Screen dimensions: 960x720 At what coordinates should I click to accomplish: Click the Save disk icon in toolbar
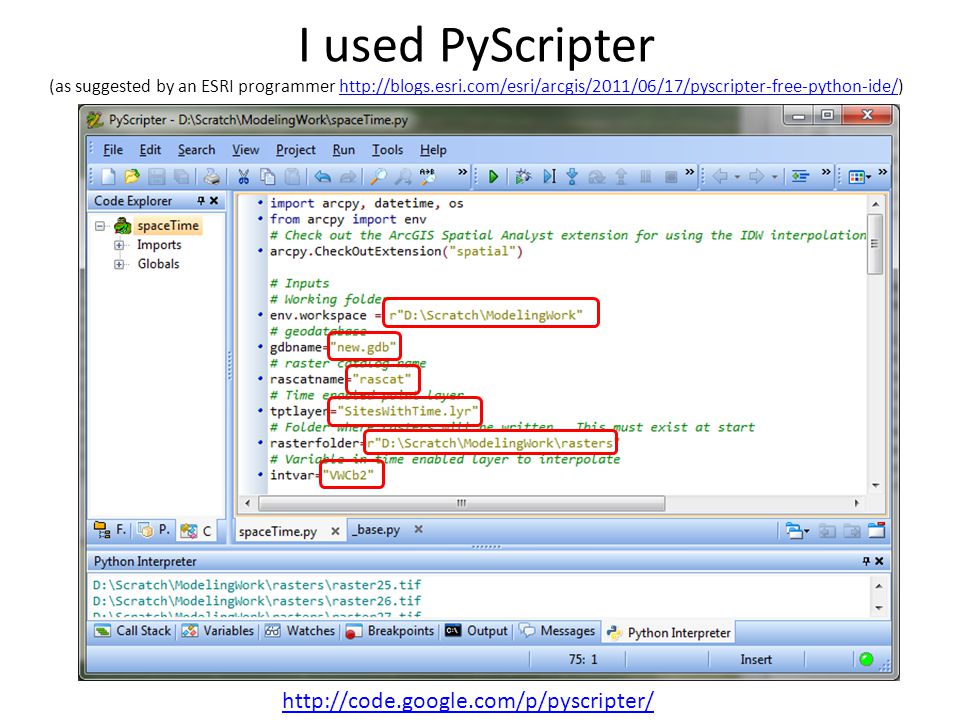(157, 176)
